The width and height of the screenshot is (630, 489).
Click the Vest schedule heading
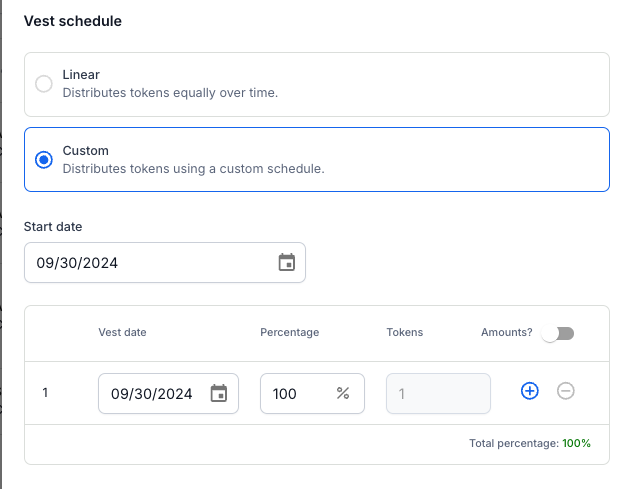[x=73, y=21]
